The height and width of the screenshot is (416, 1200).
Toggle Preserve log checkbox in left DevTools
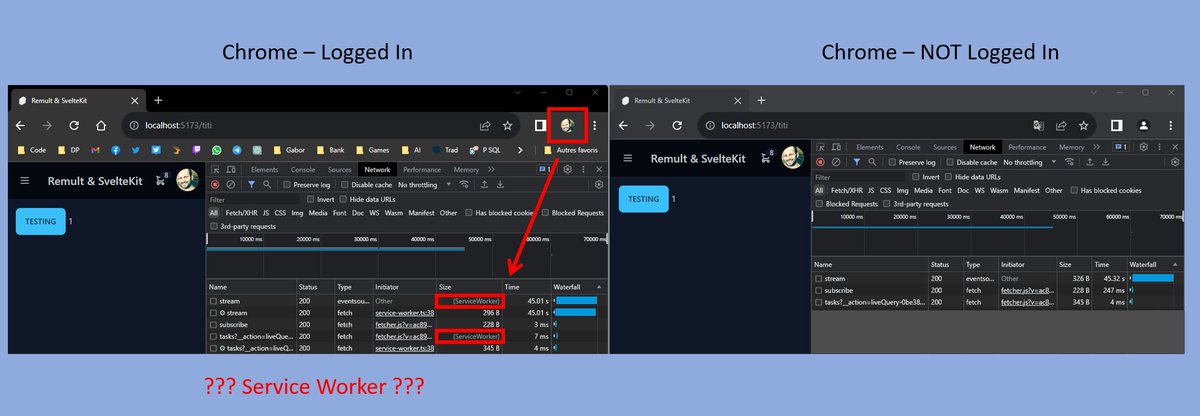(287, 185)
